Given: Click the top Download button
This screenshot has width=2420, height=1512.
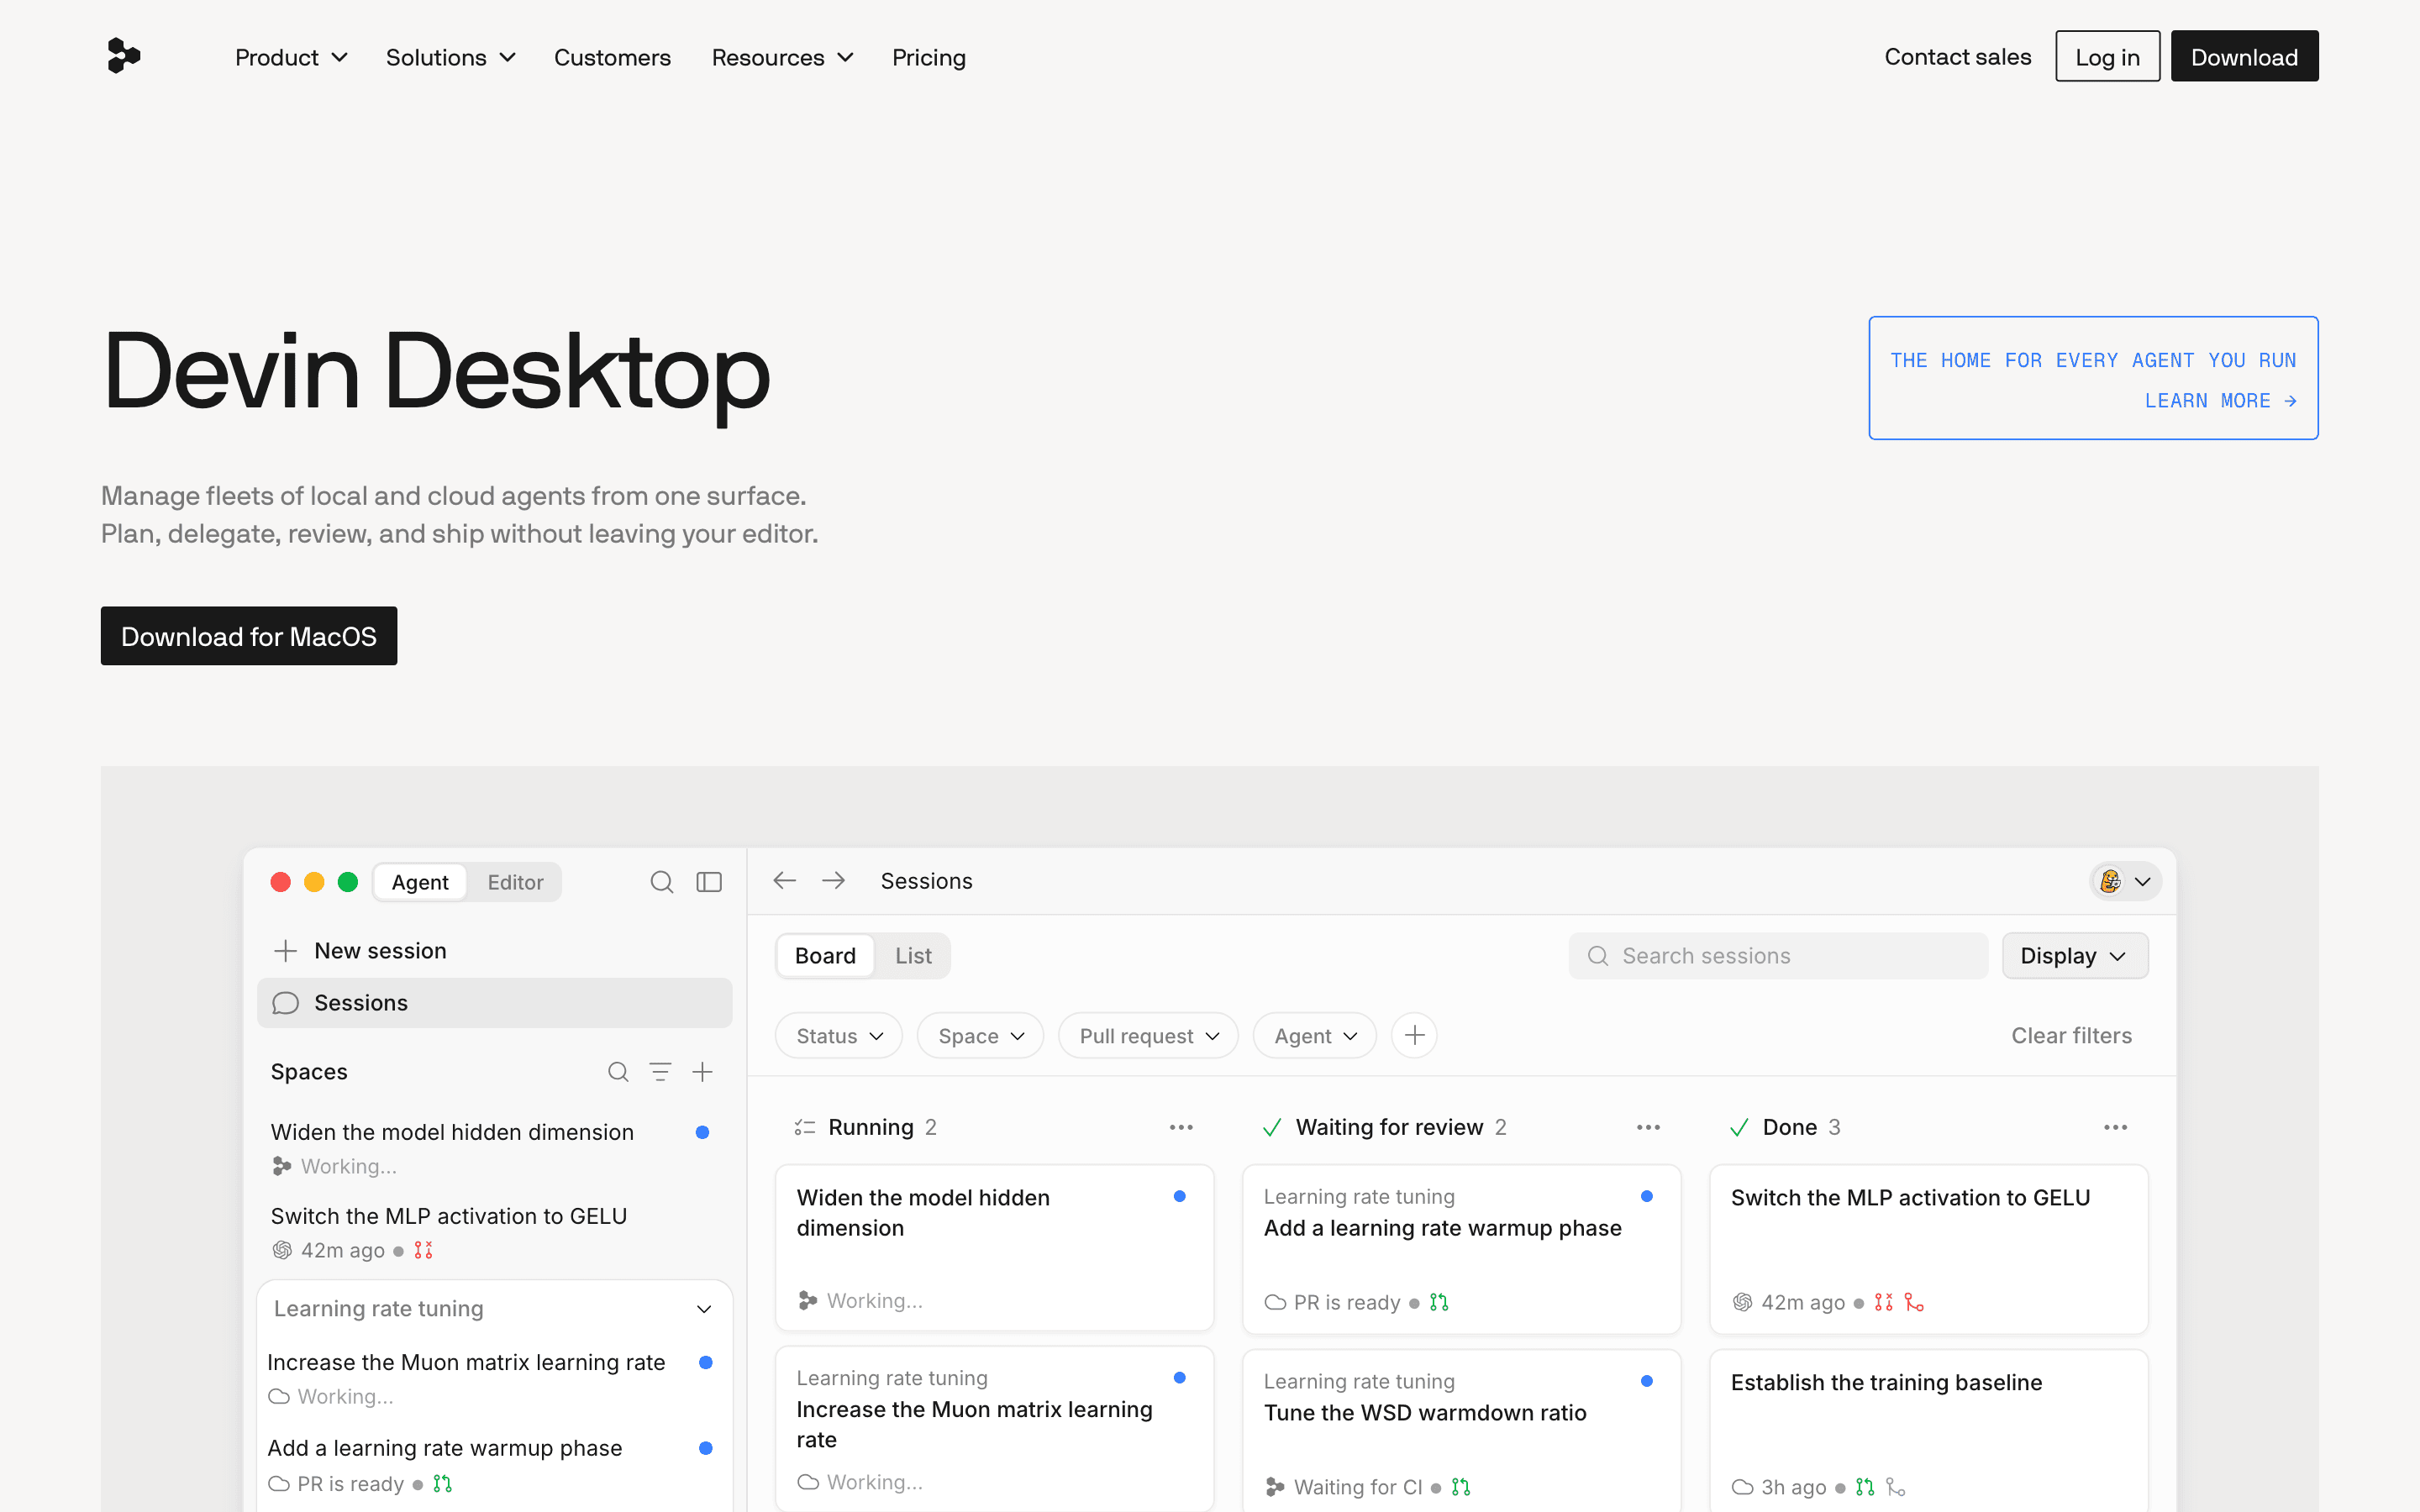Looking at the screenshot, I should (x=2244, y=57).
